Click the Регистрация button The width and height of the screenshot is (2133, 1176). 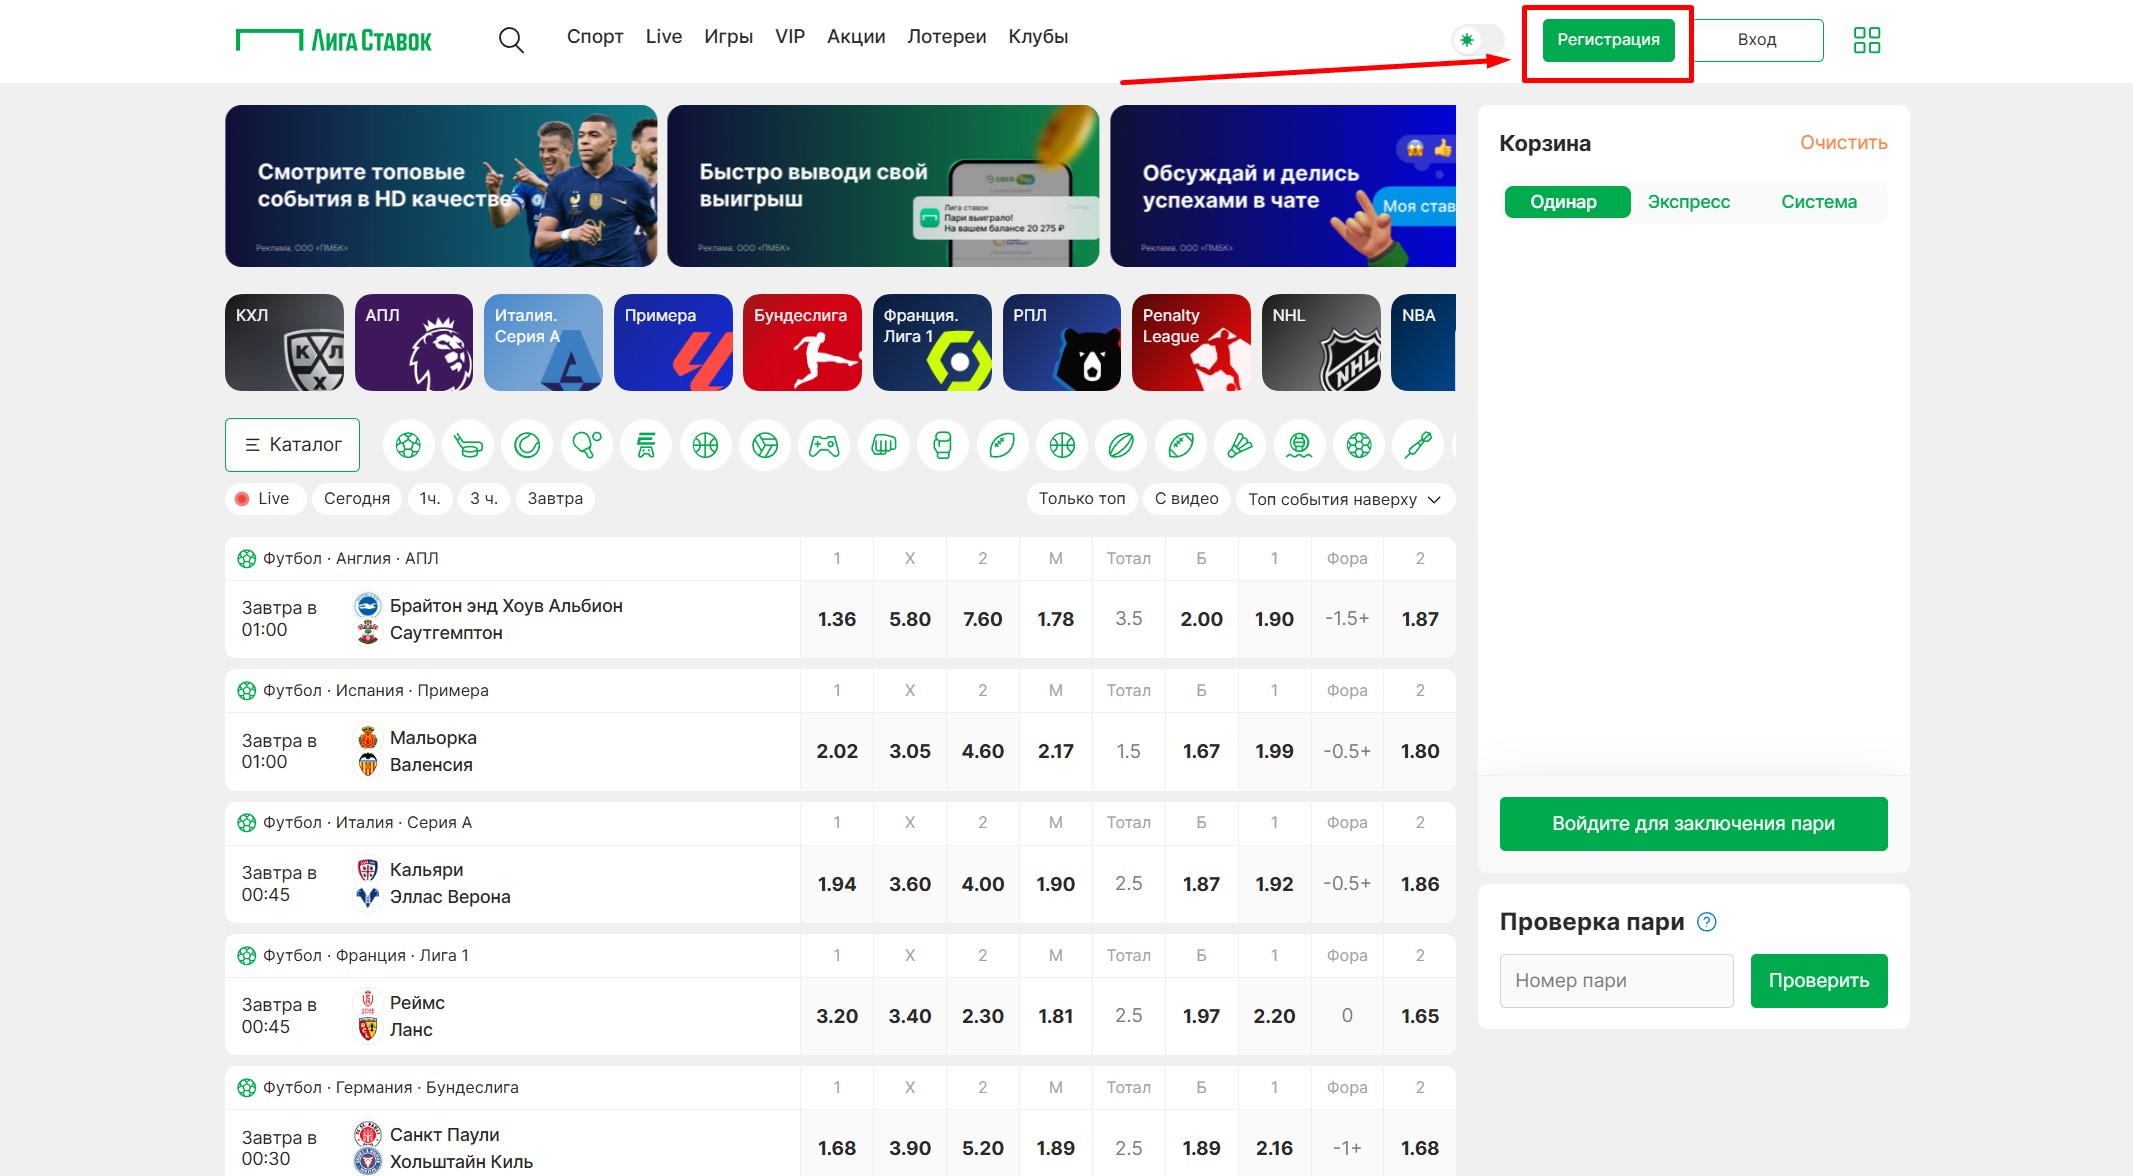1608,40
